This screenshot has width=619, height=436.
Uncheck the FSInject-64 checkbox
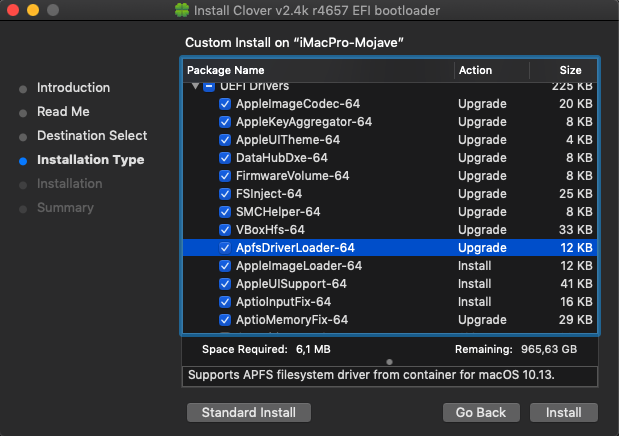pyautogui.click(x=225, y=194)
